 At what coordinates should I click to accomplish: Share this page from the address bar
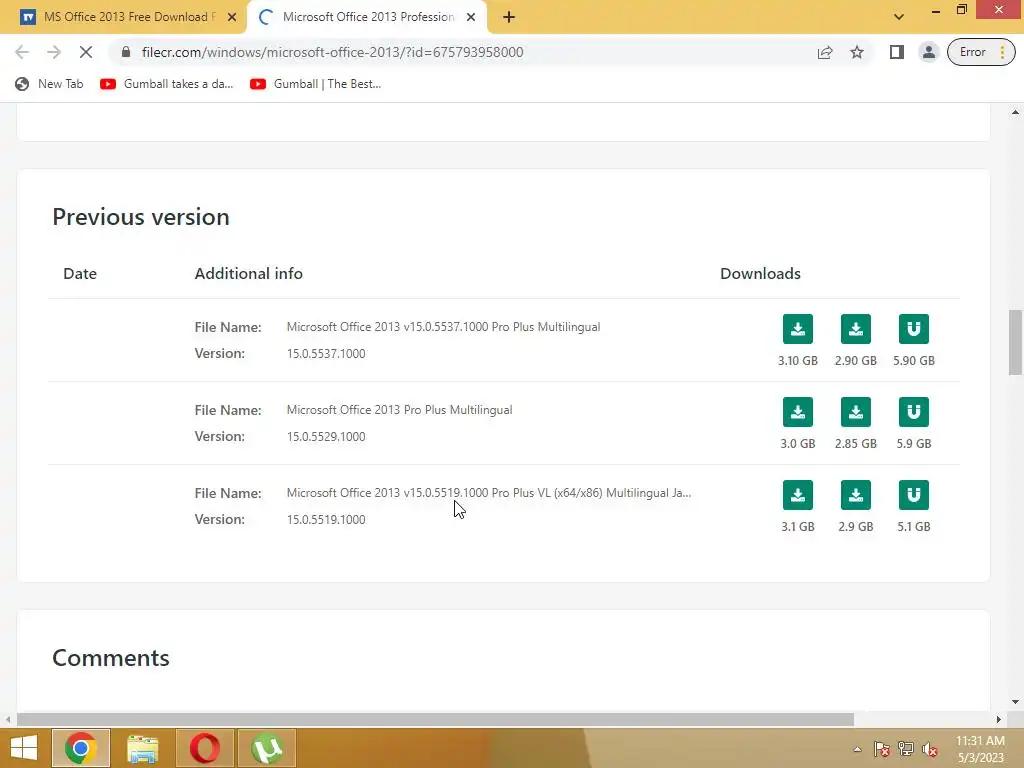click(825, 52)
